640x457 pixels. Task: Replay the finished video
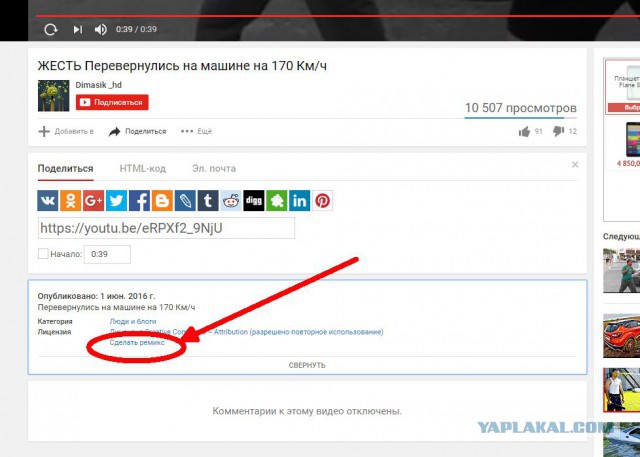[x=51, y=29]
